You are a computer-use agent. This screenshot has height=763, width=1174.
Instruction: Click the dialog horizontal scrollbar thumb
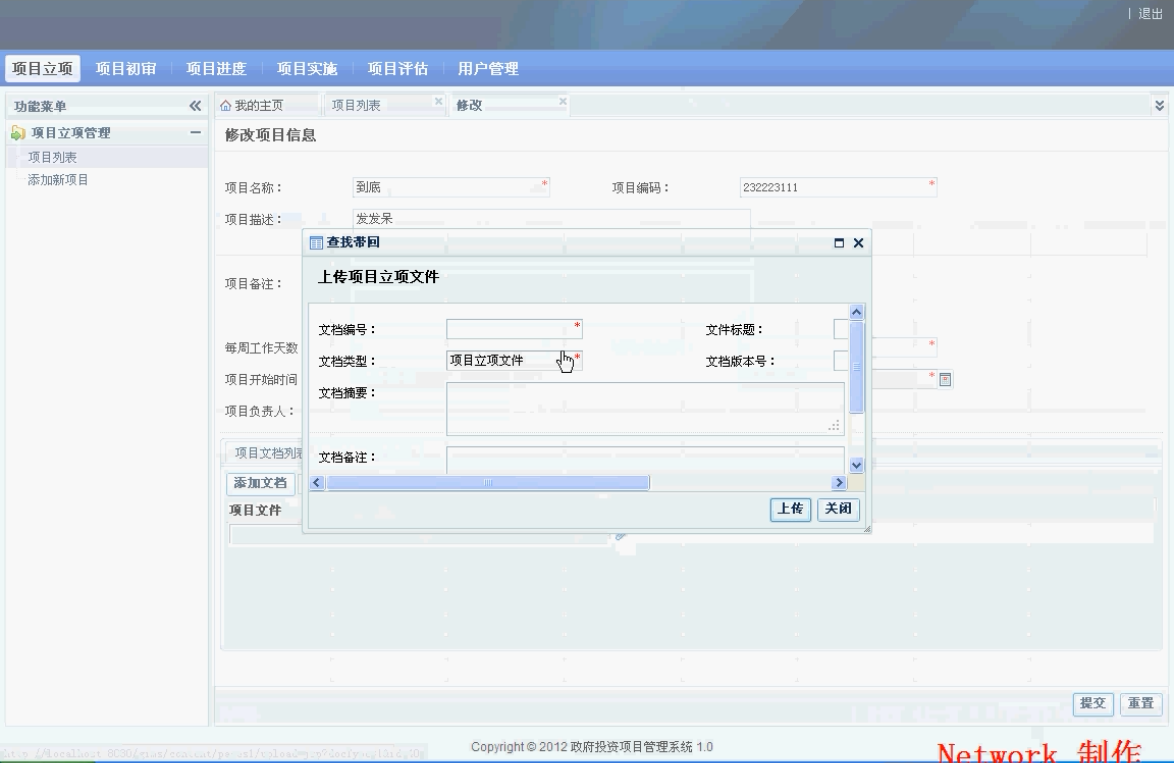click(487, 483)
